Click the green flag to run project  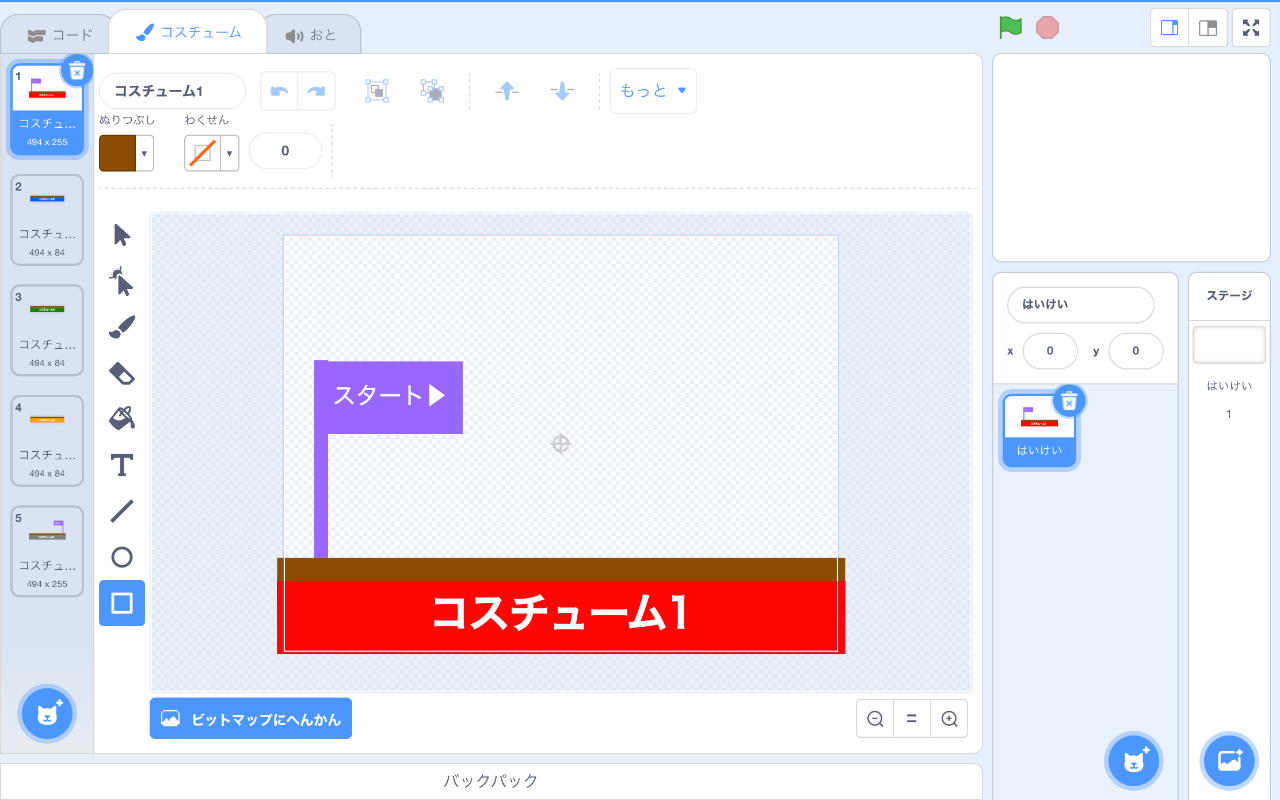1010,27
